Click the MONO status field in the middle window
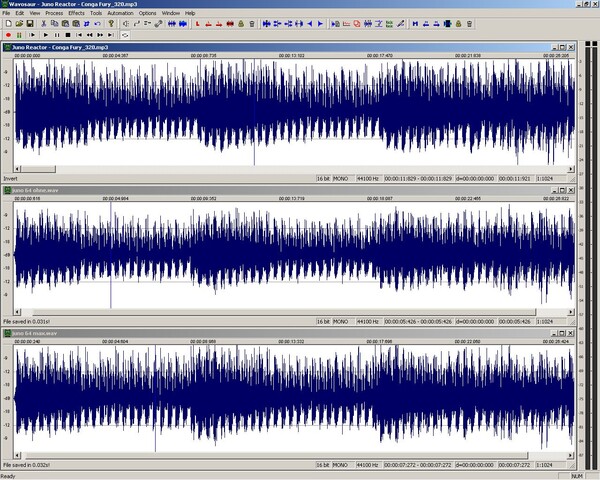Screen dimensions: 600x480 (341, 322)
